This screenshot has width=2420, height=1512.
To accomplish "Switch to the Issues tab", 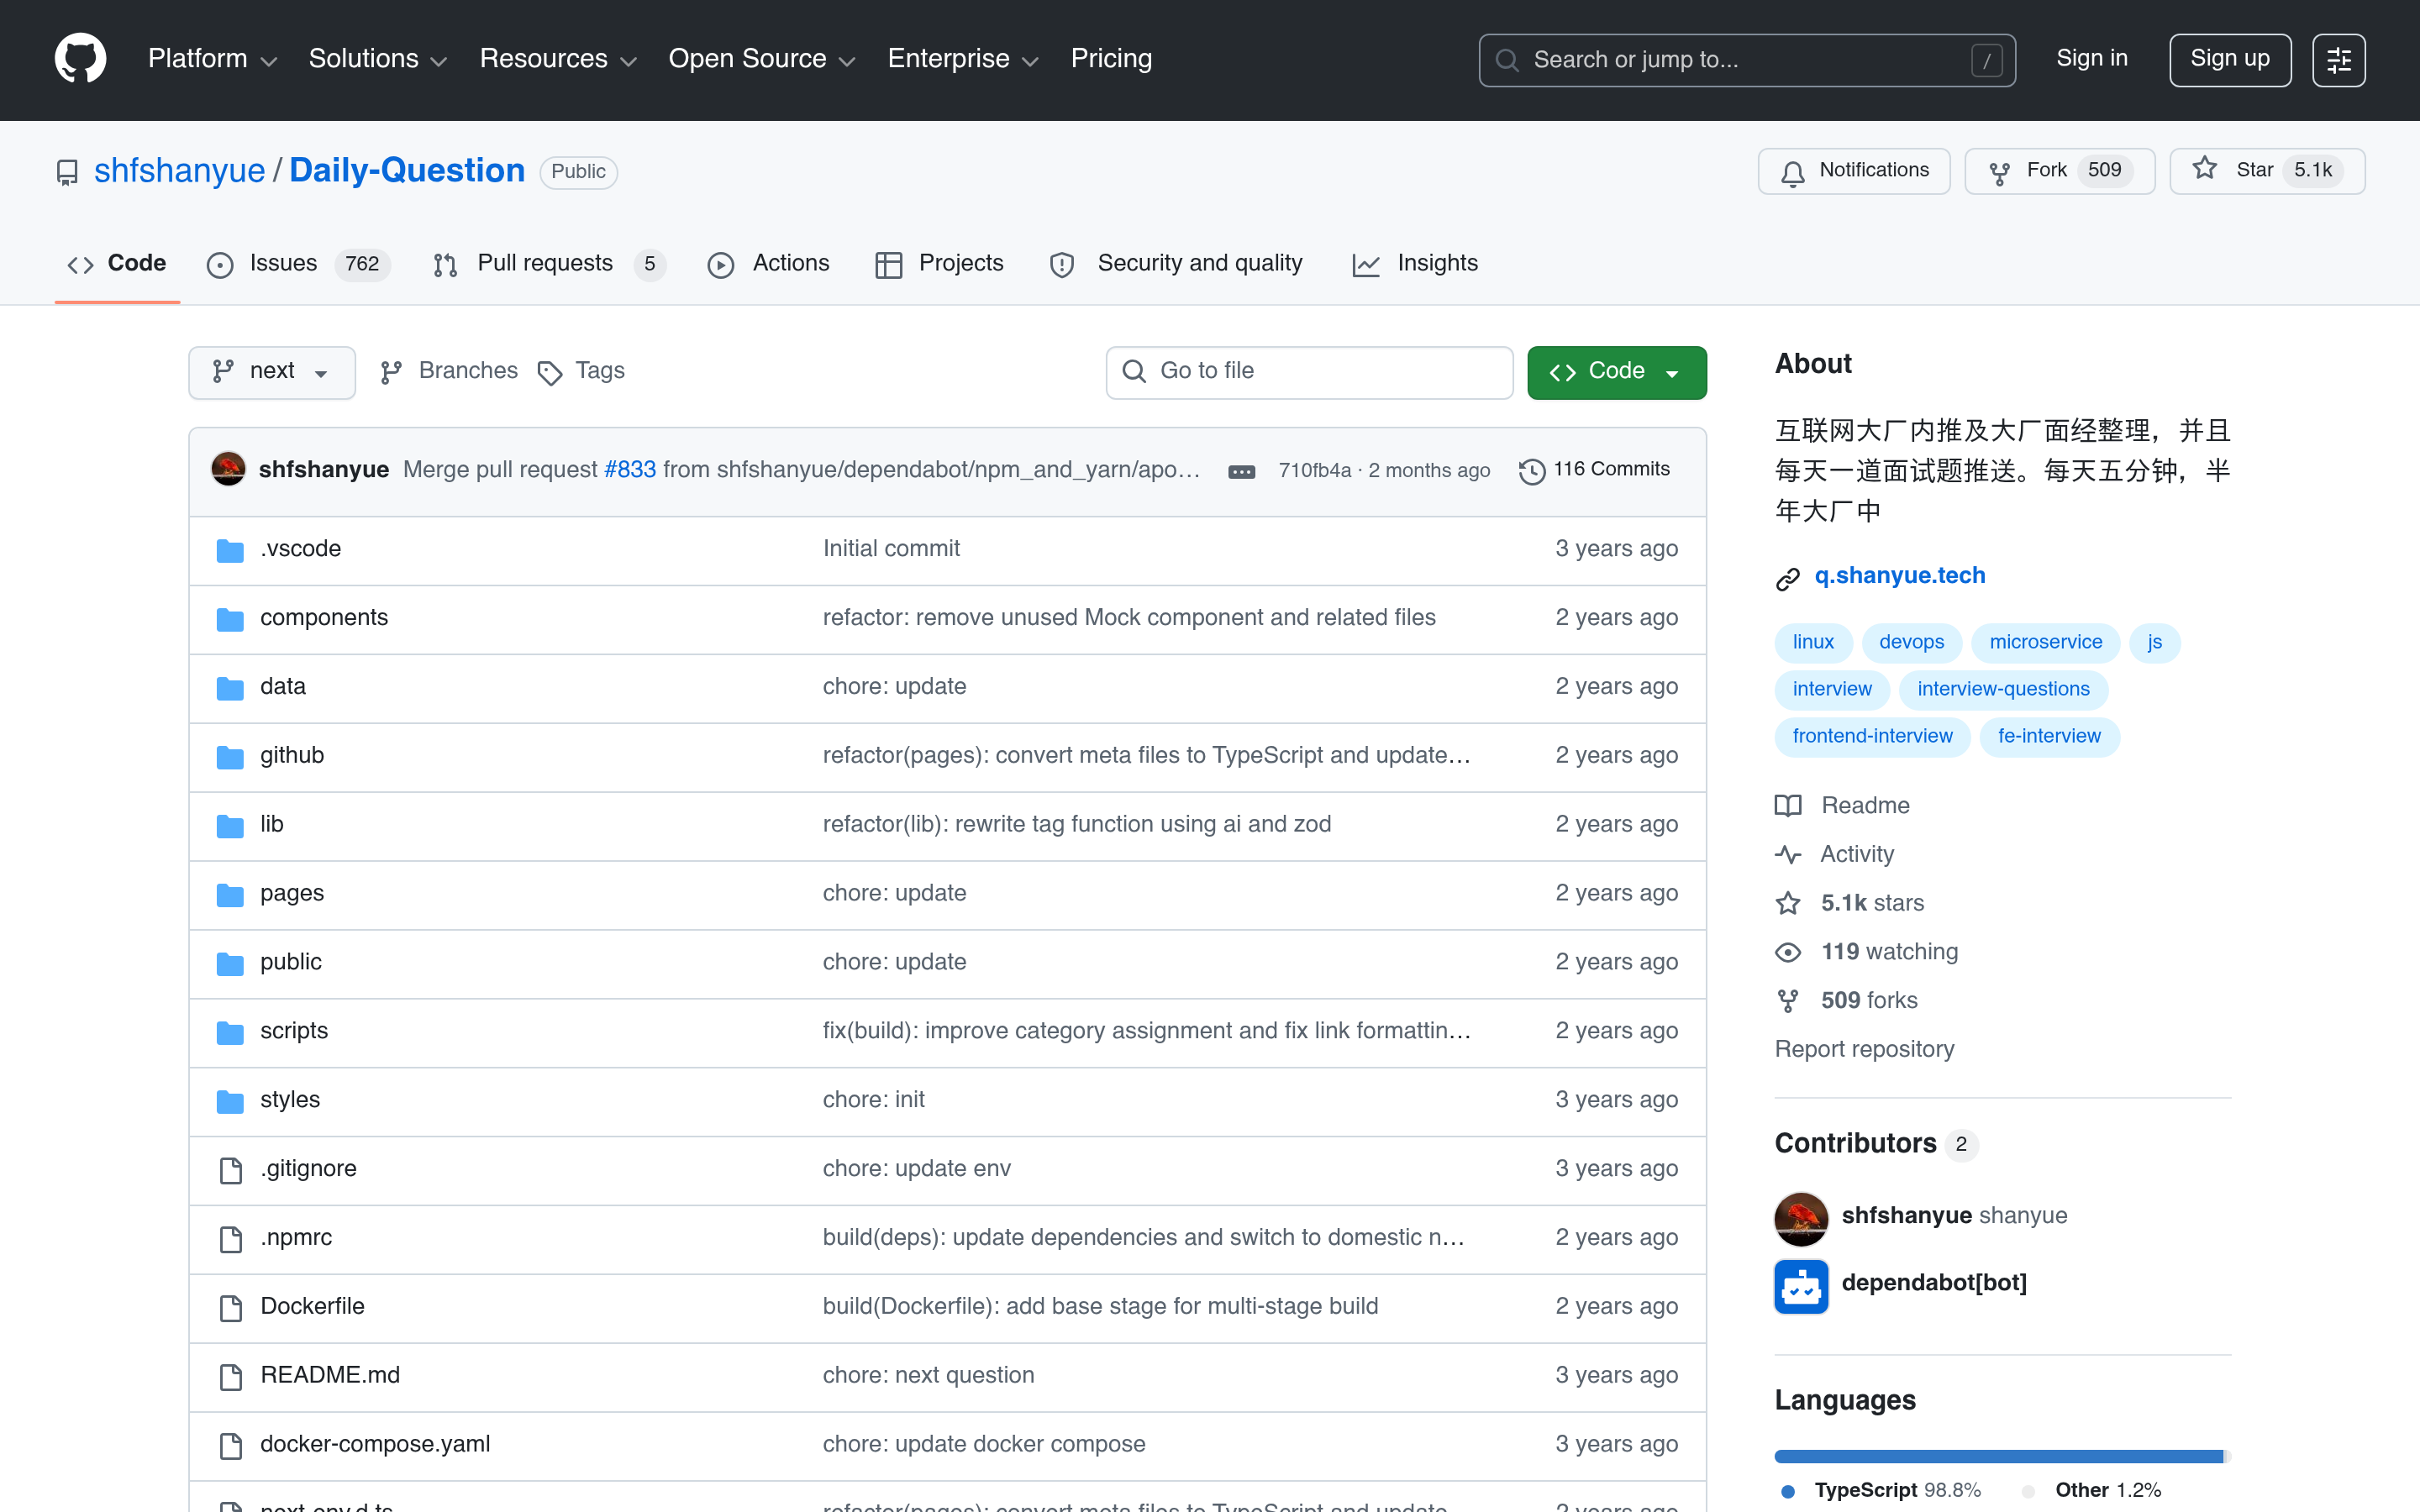I will (x=298, y=264).
